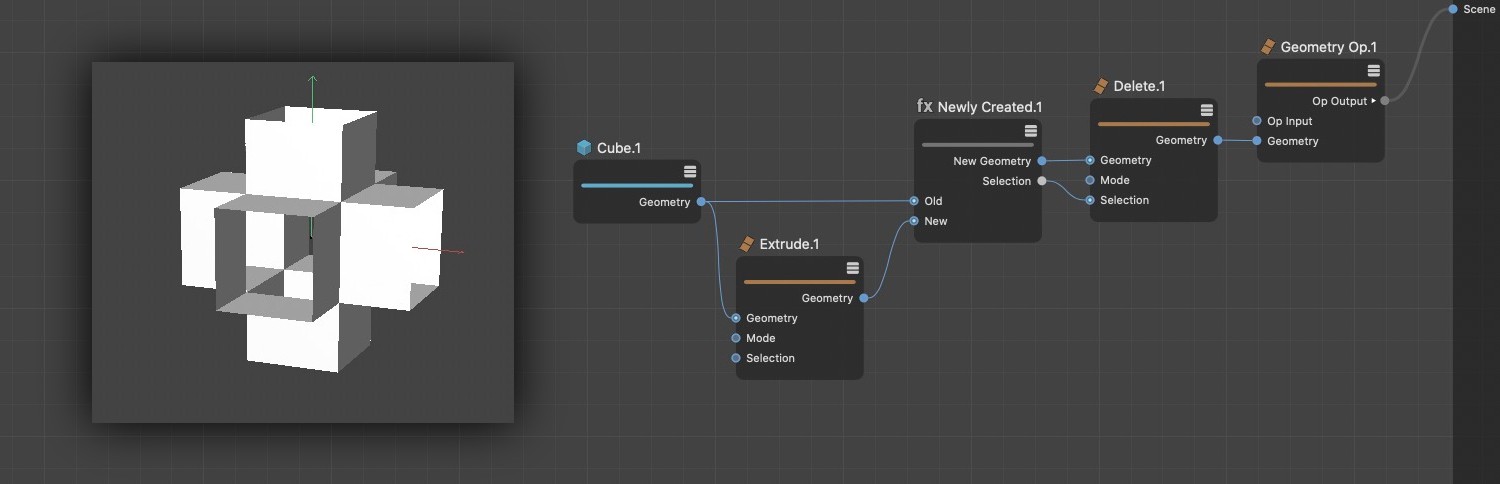This screenshot has height=484, width=1500.
Task: Open the Cube.1 node menu icon
Action: 690,172
